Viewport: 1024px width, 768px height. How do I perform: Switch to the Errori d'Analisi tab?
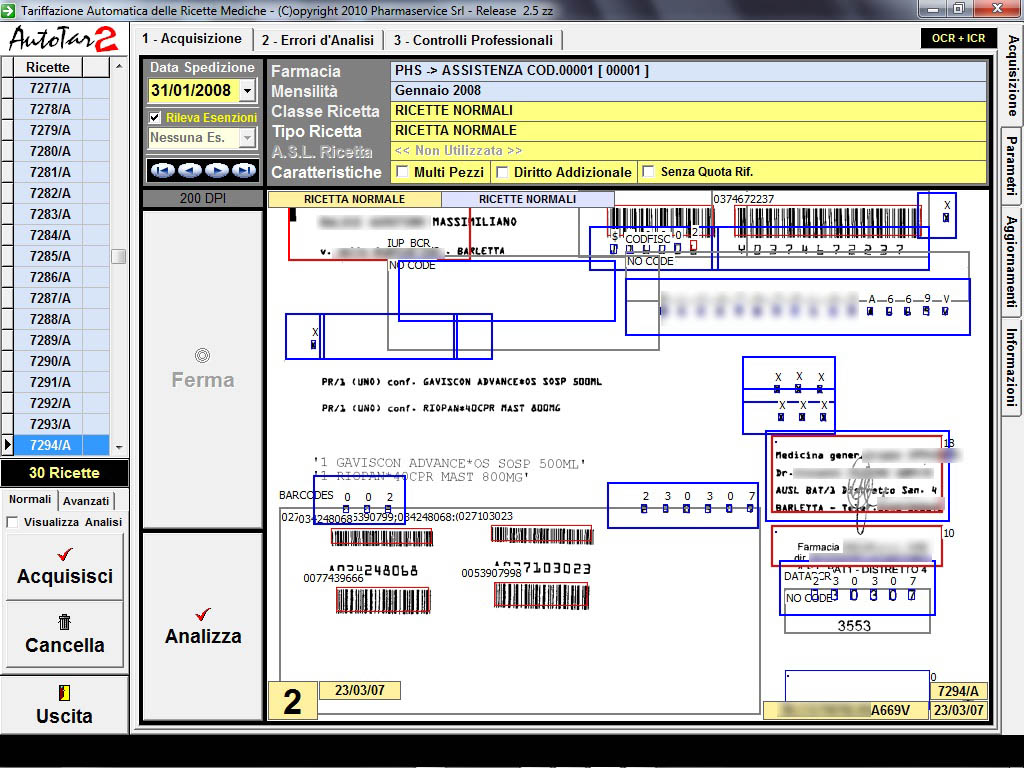tap(317, 40)
